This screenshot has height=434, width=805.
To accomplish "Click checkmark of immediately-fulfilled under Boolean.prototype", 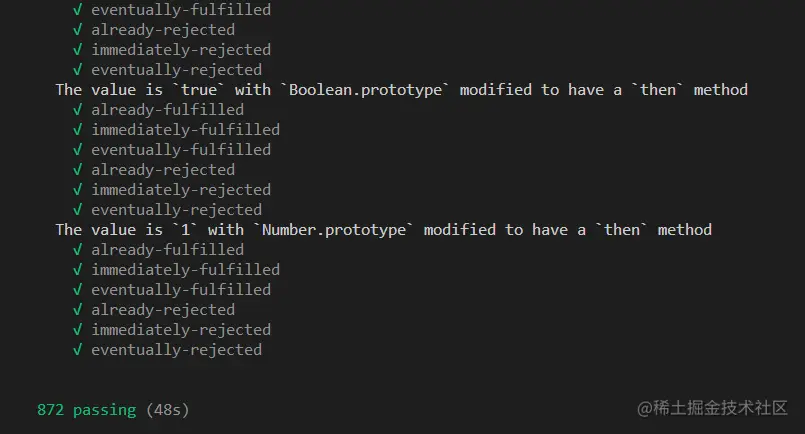I will click(x=78, y=130).
